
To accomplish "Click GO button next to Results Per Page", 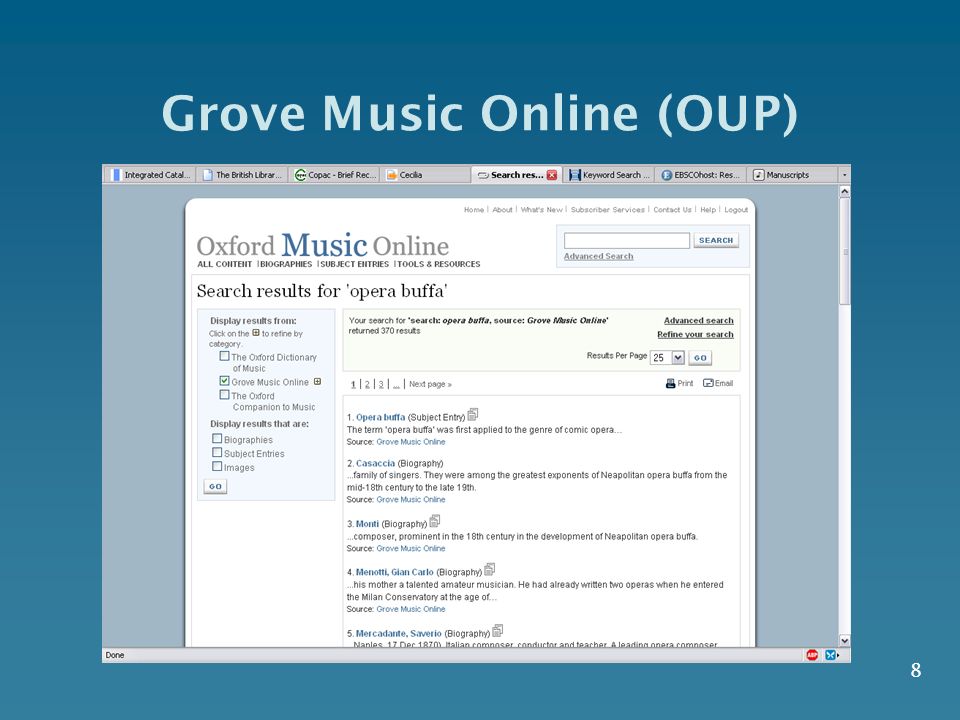I will (x=700, y=358).
